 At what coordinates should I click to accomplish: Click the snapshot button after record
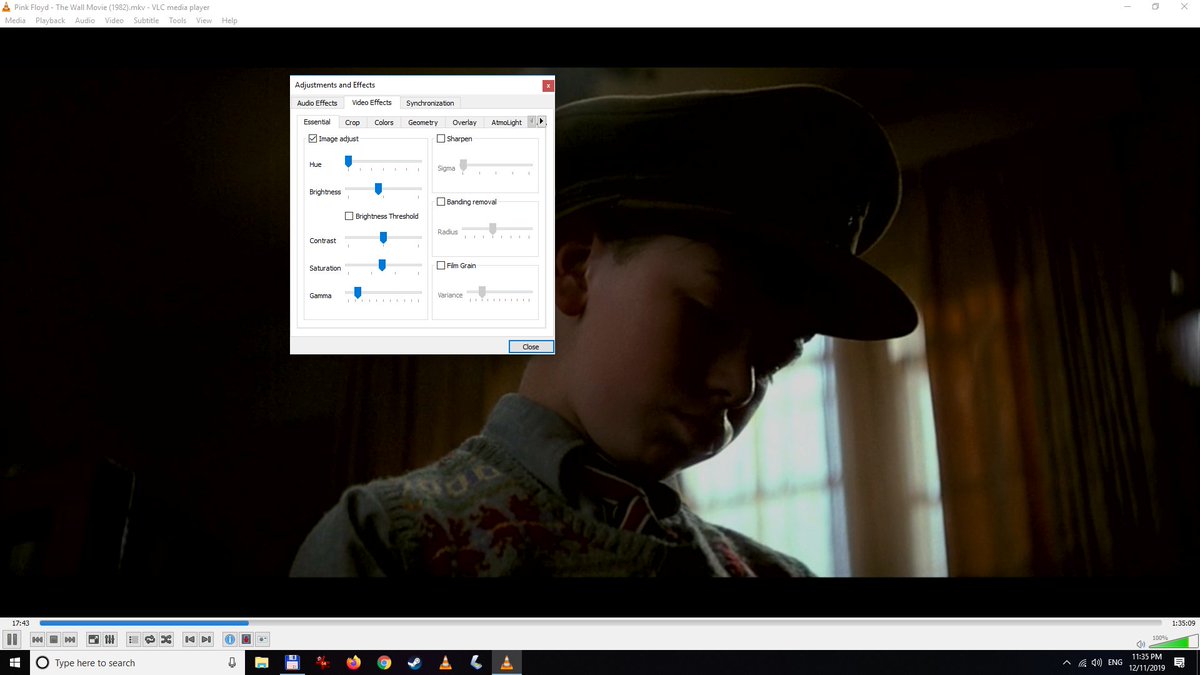click(263, 639)
